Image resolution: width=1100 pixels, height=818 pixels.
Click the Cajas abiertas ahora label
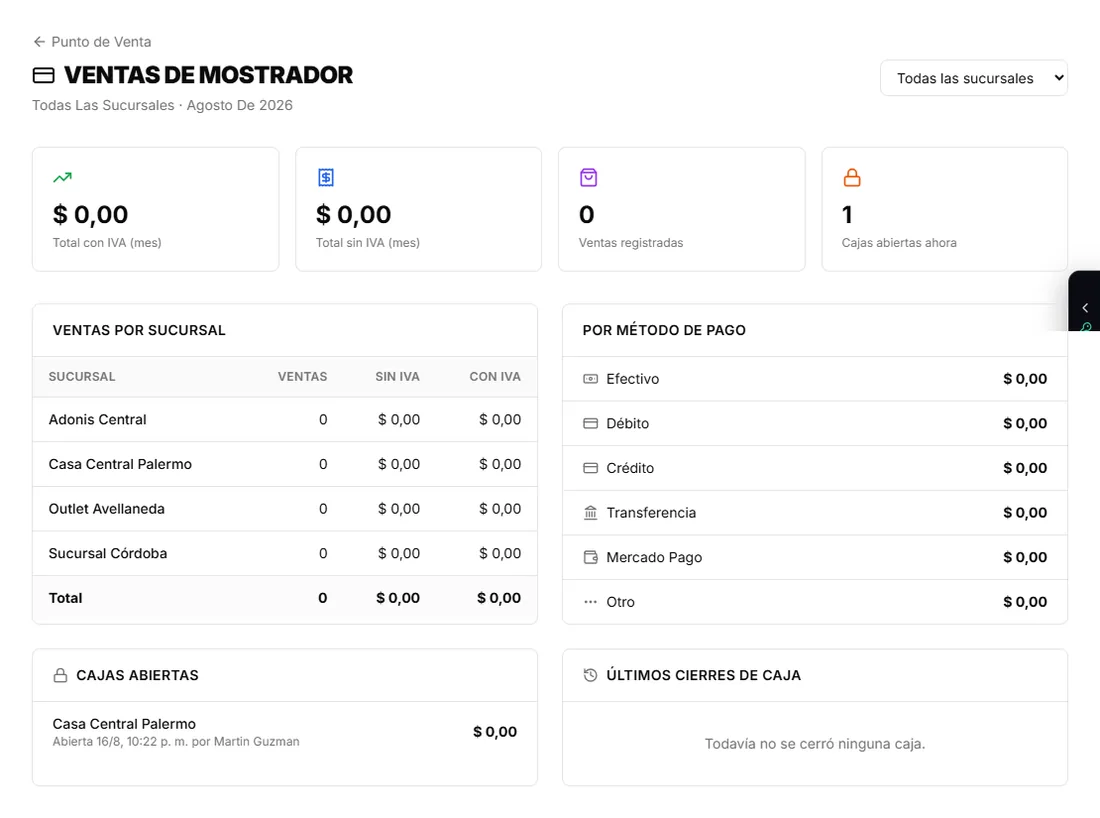point(899,243)
